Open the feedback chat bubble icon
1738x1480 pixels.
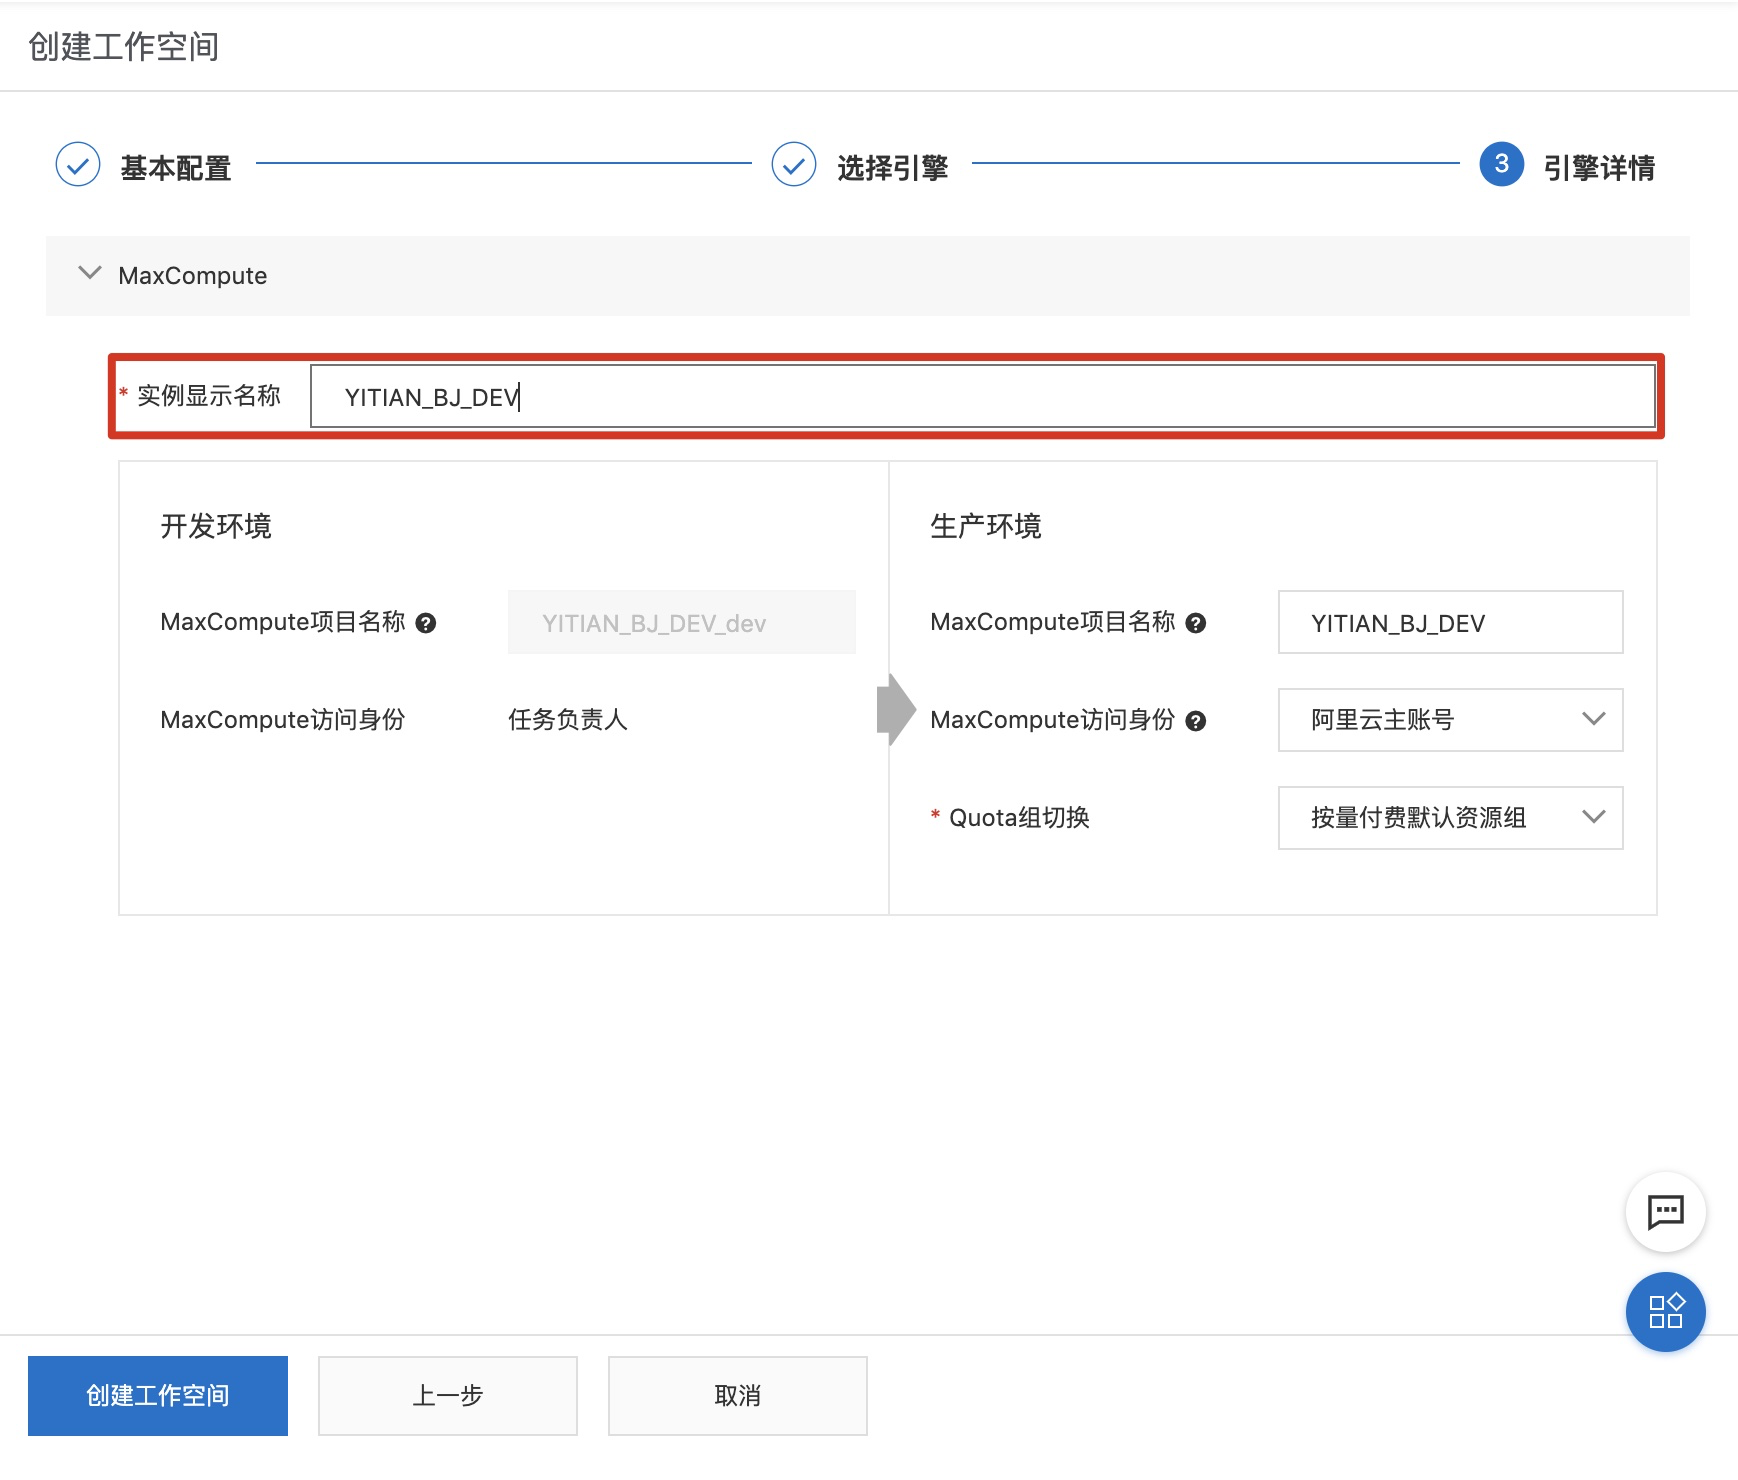pyautogui.click(x=1665, y=1212)
